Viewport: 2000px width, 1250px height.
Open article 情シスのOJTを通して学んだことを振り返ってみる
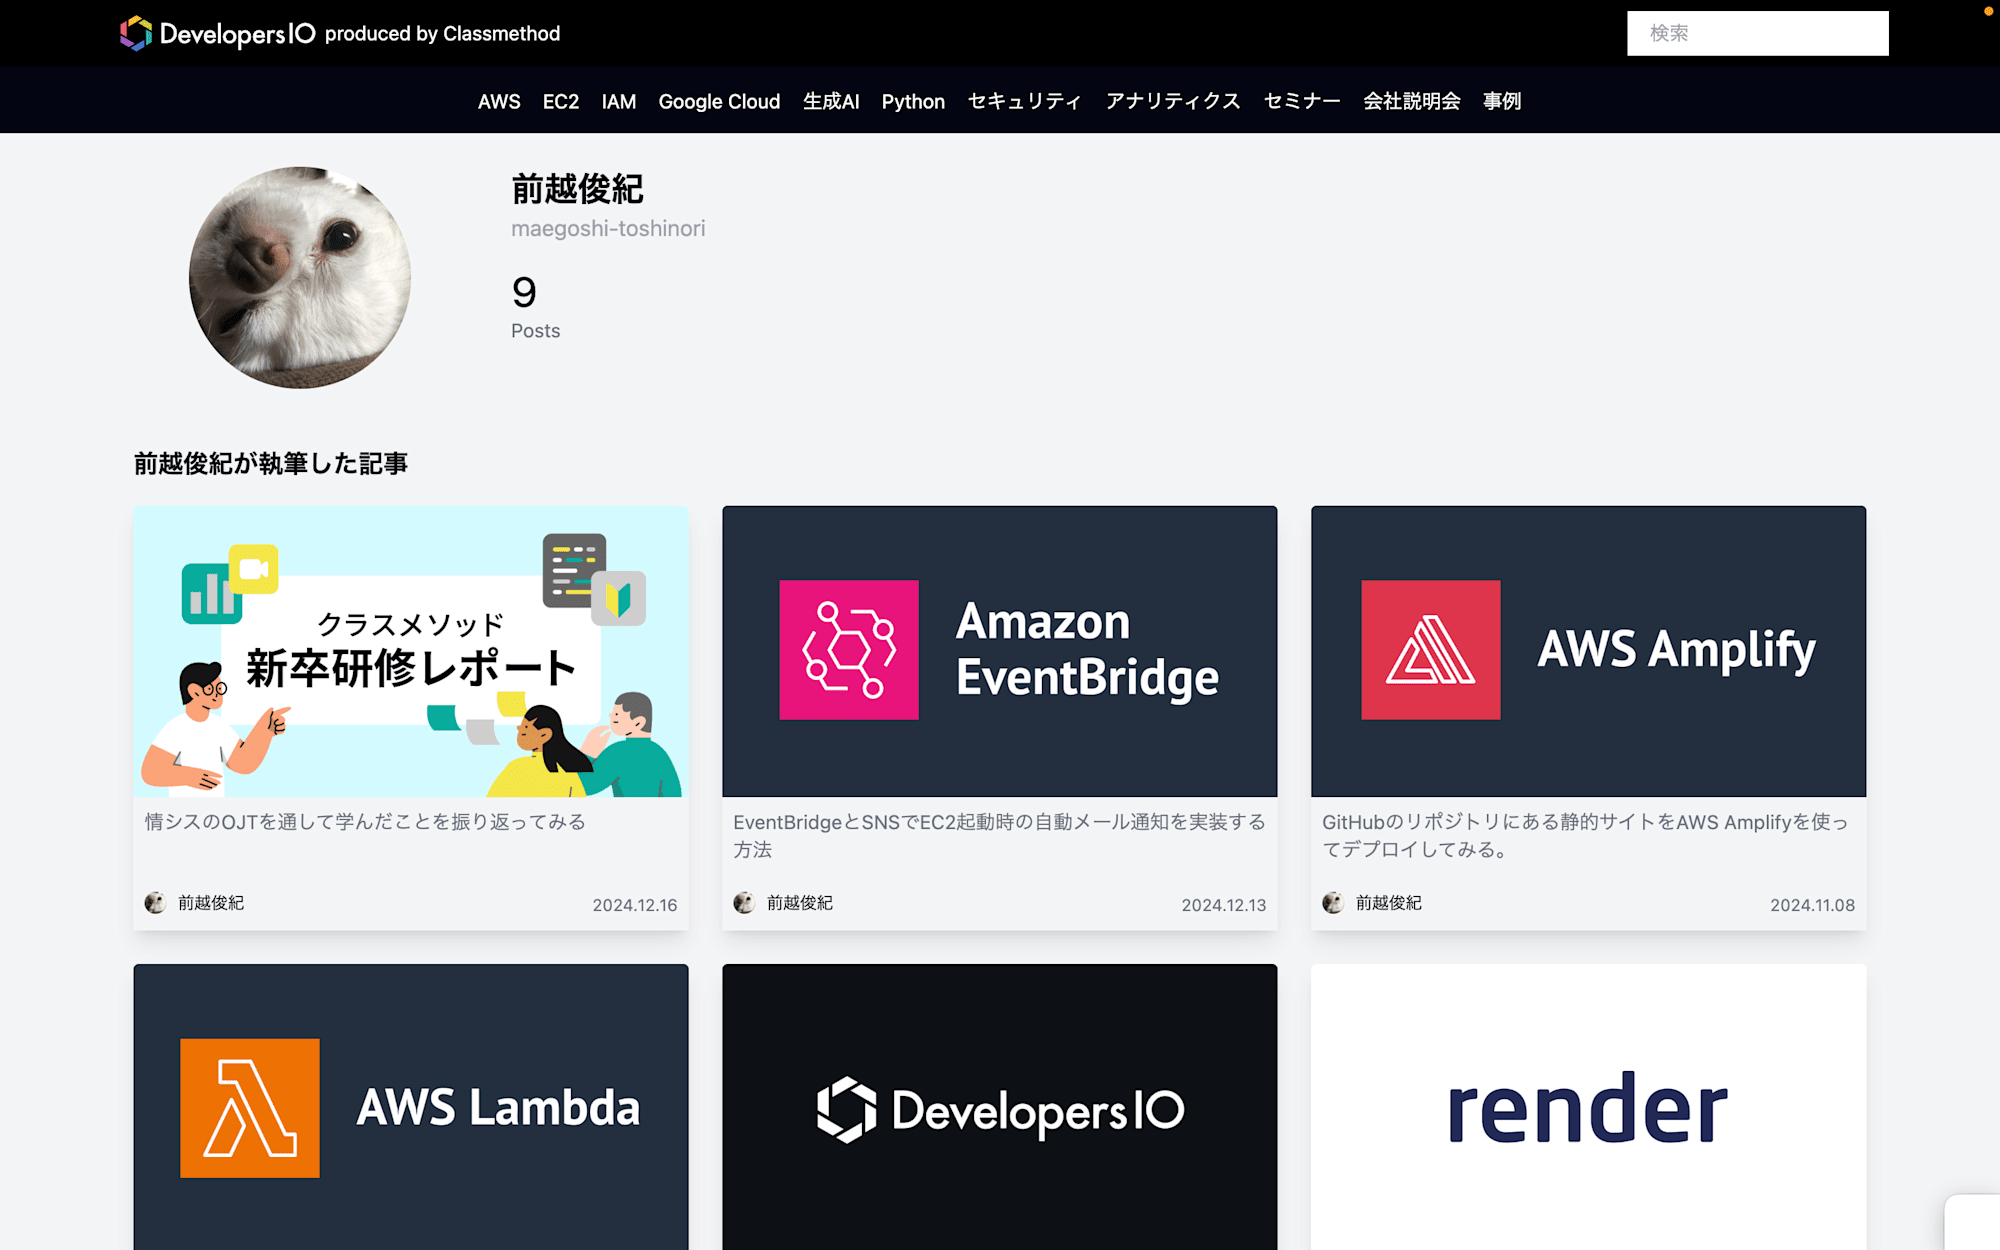pos(365,821)
